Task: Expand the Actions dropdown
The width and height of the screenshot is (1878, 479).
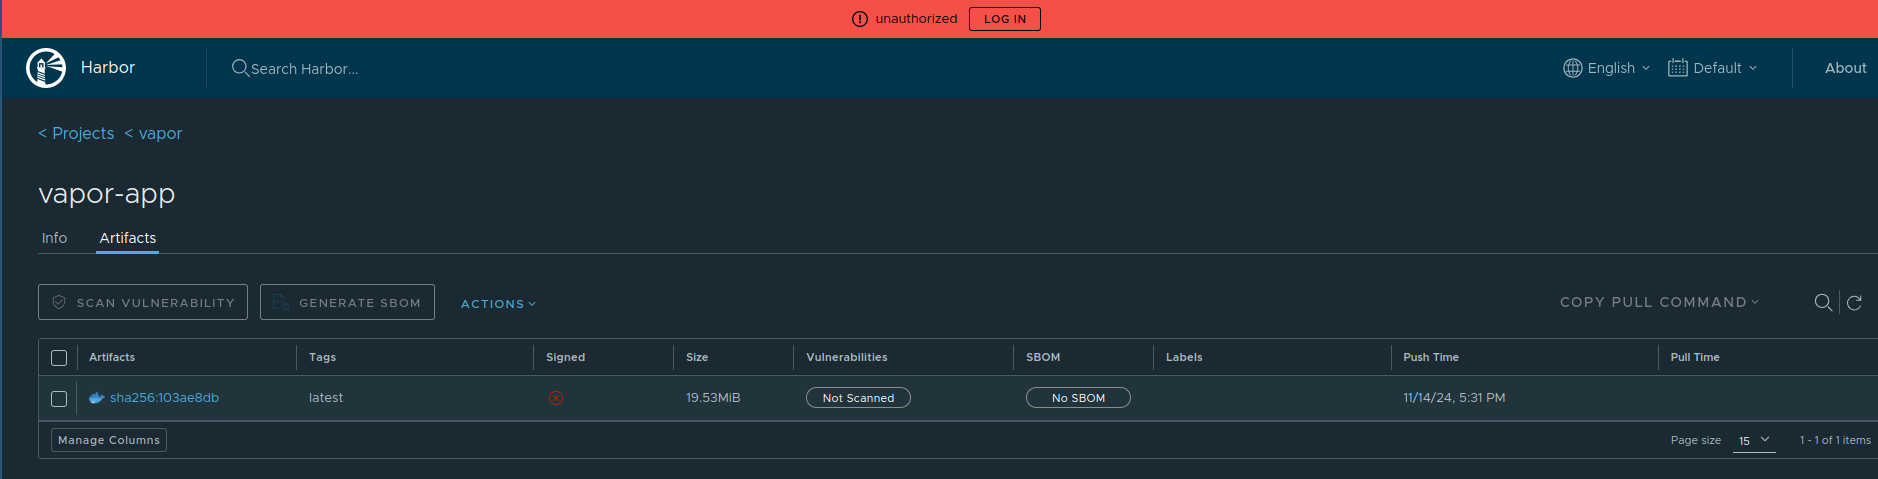Action: pos(498,304)
